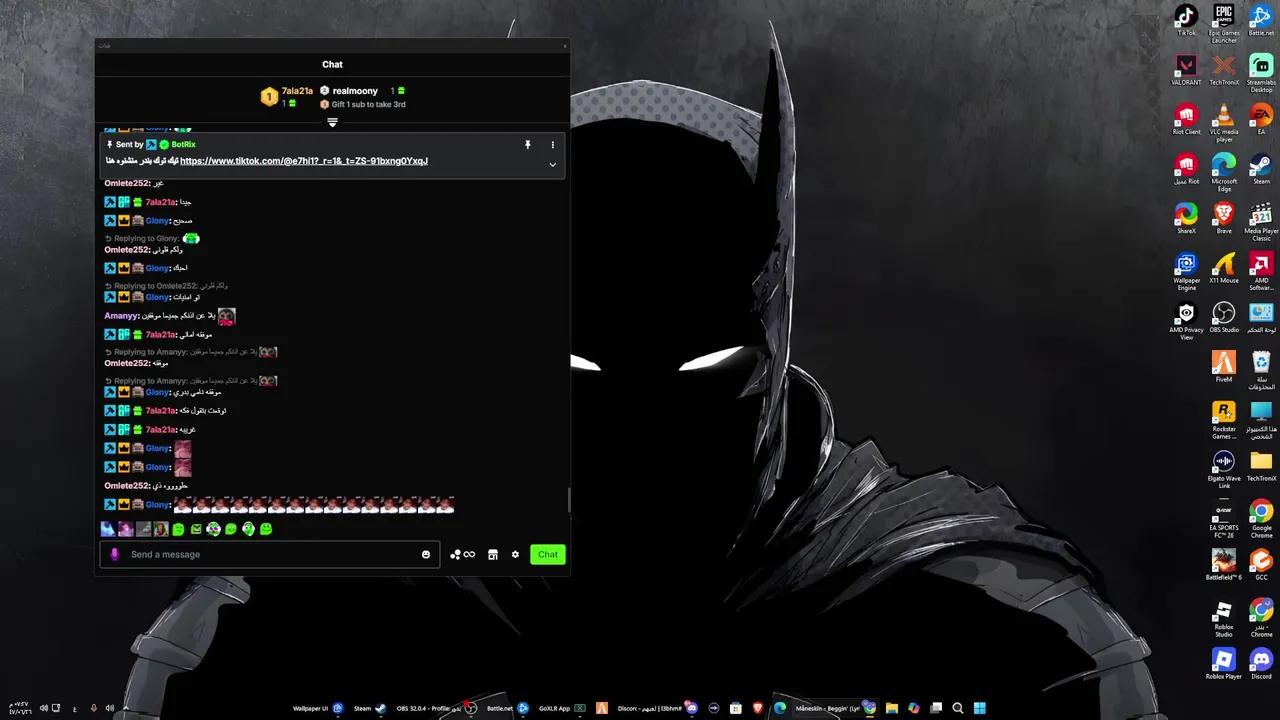
Task: Open GCC desktop shortcut
Action: click(1261, 565)
